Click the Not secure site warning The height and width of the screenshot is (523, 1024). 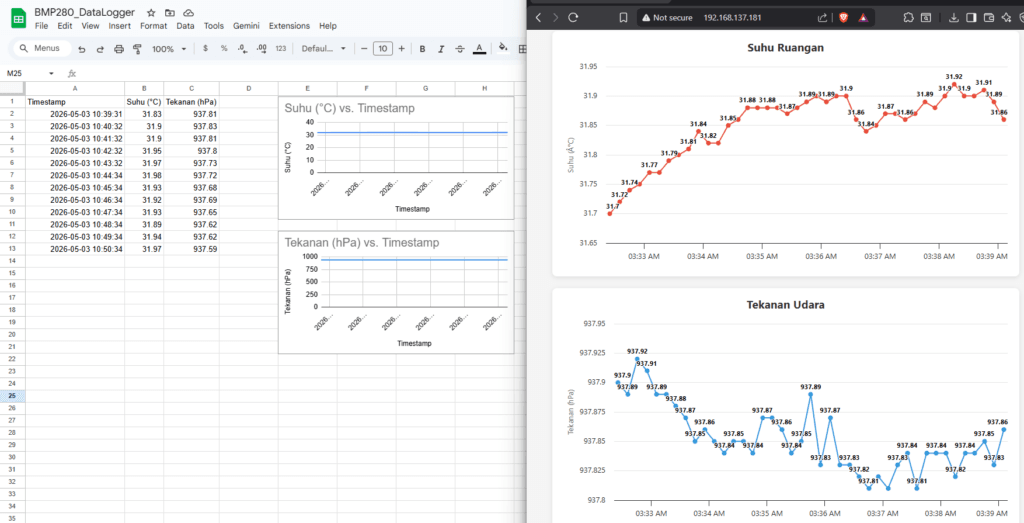click(667, 18)
